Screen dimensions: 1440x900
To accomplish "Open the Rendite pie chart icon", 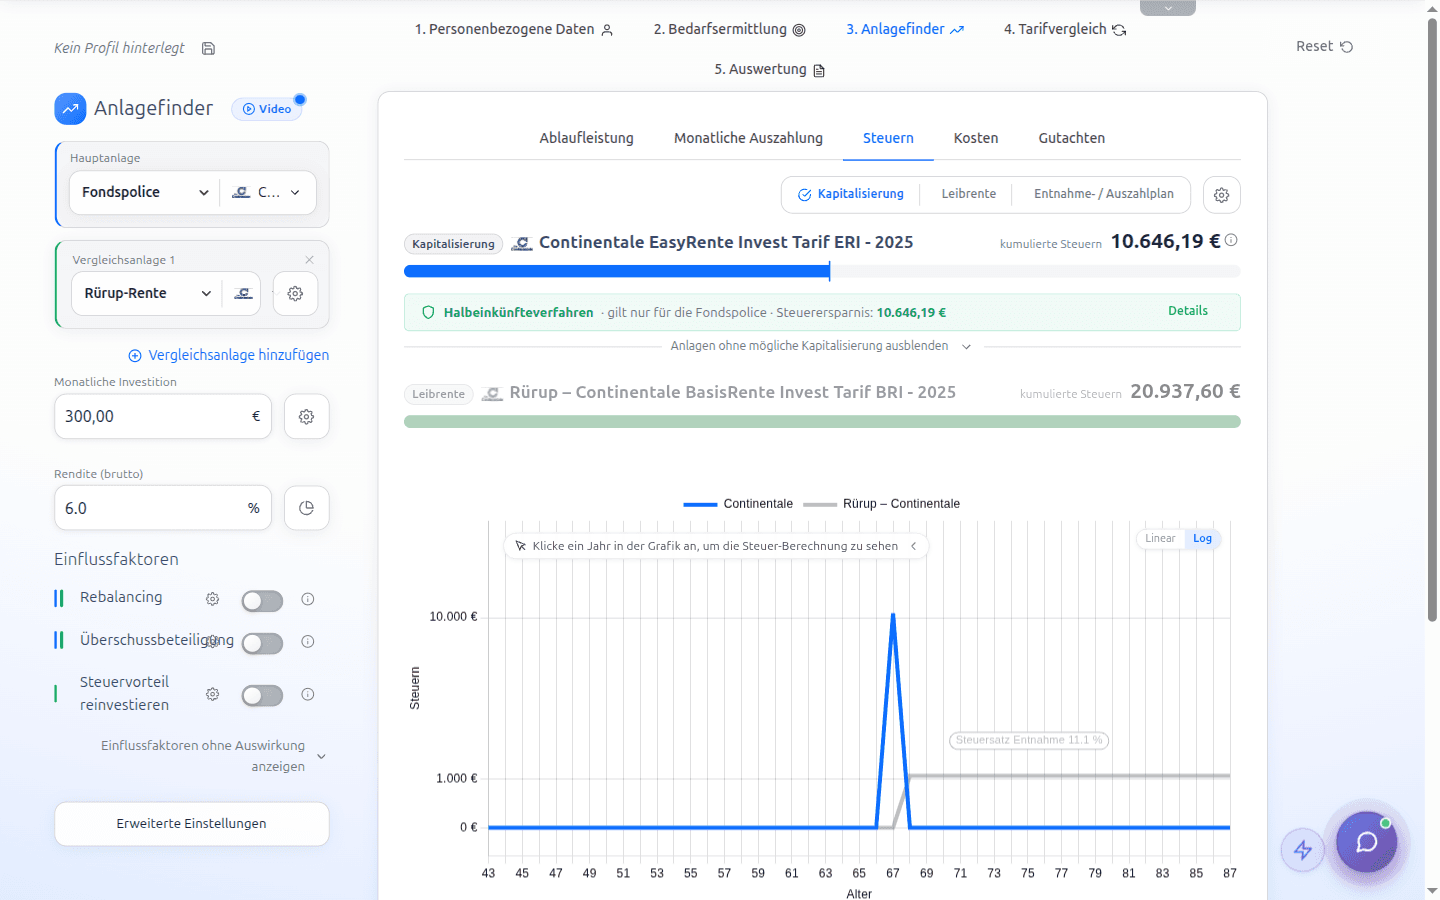I will [307, 508].
